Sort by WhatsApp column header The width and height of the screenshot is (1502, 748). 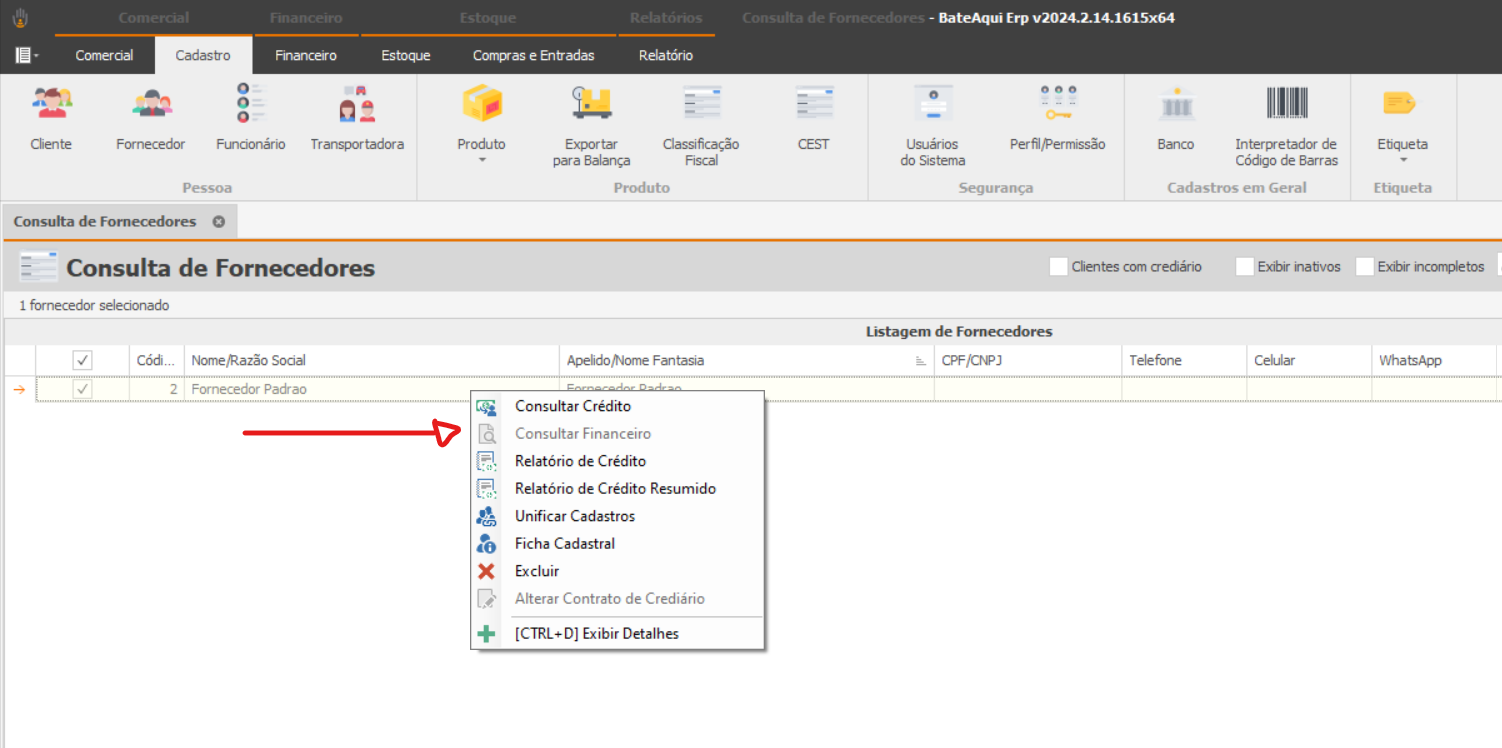1434,361
